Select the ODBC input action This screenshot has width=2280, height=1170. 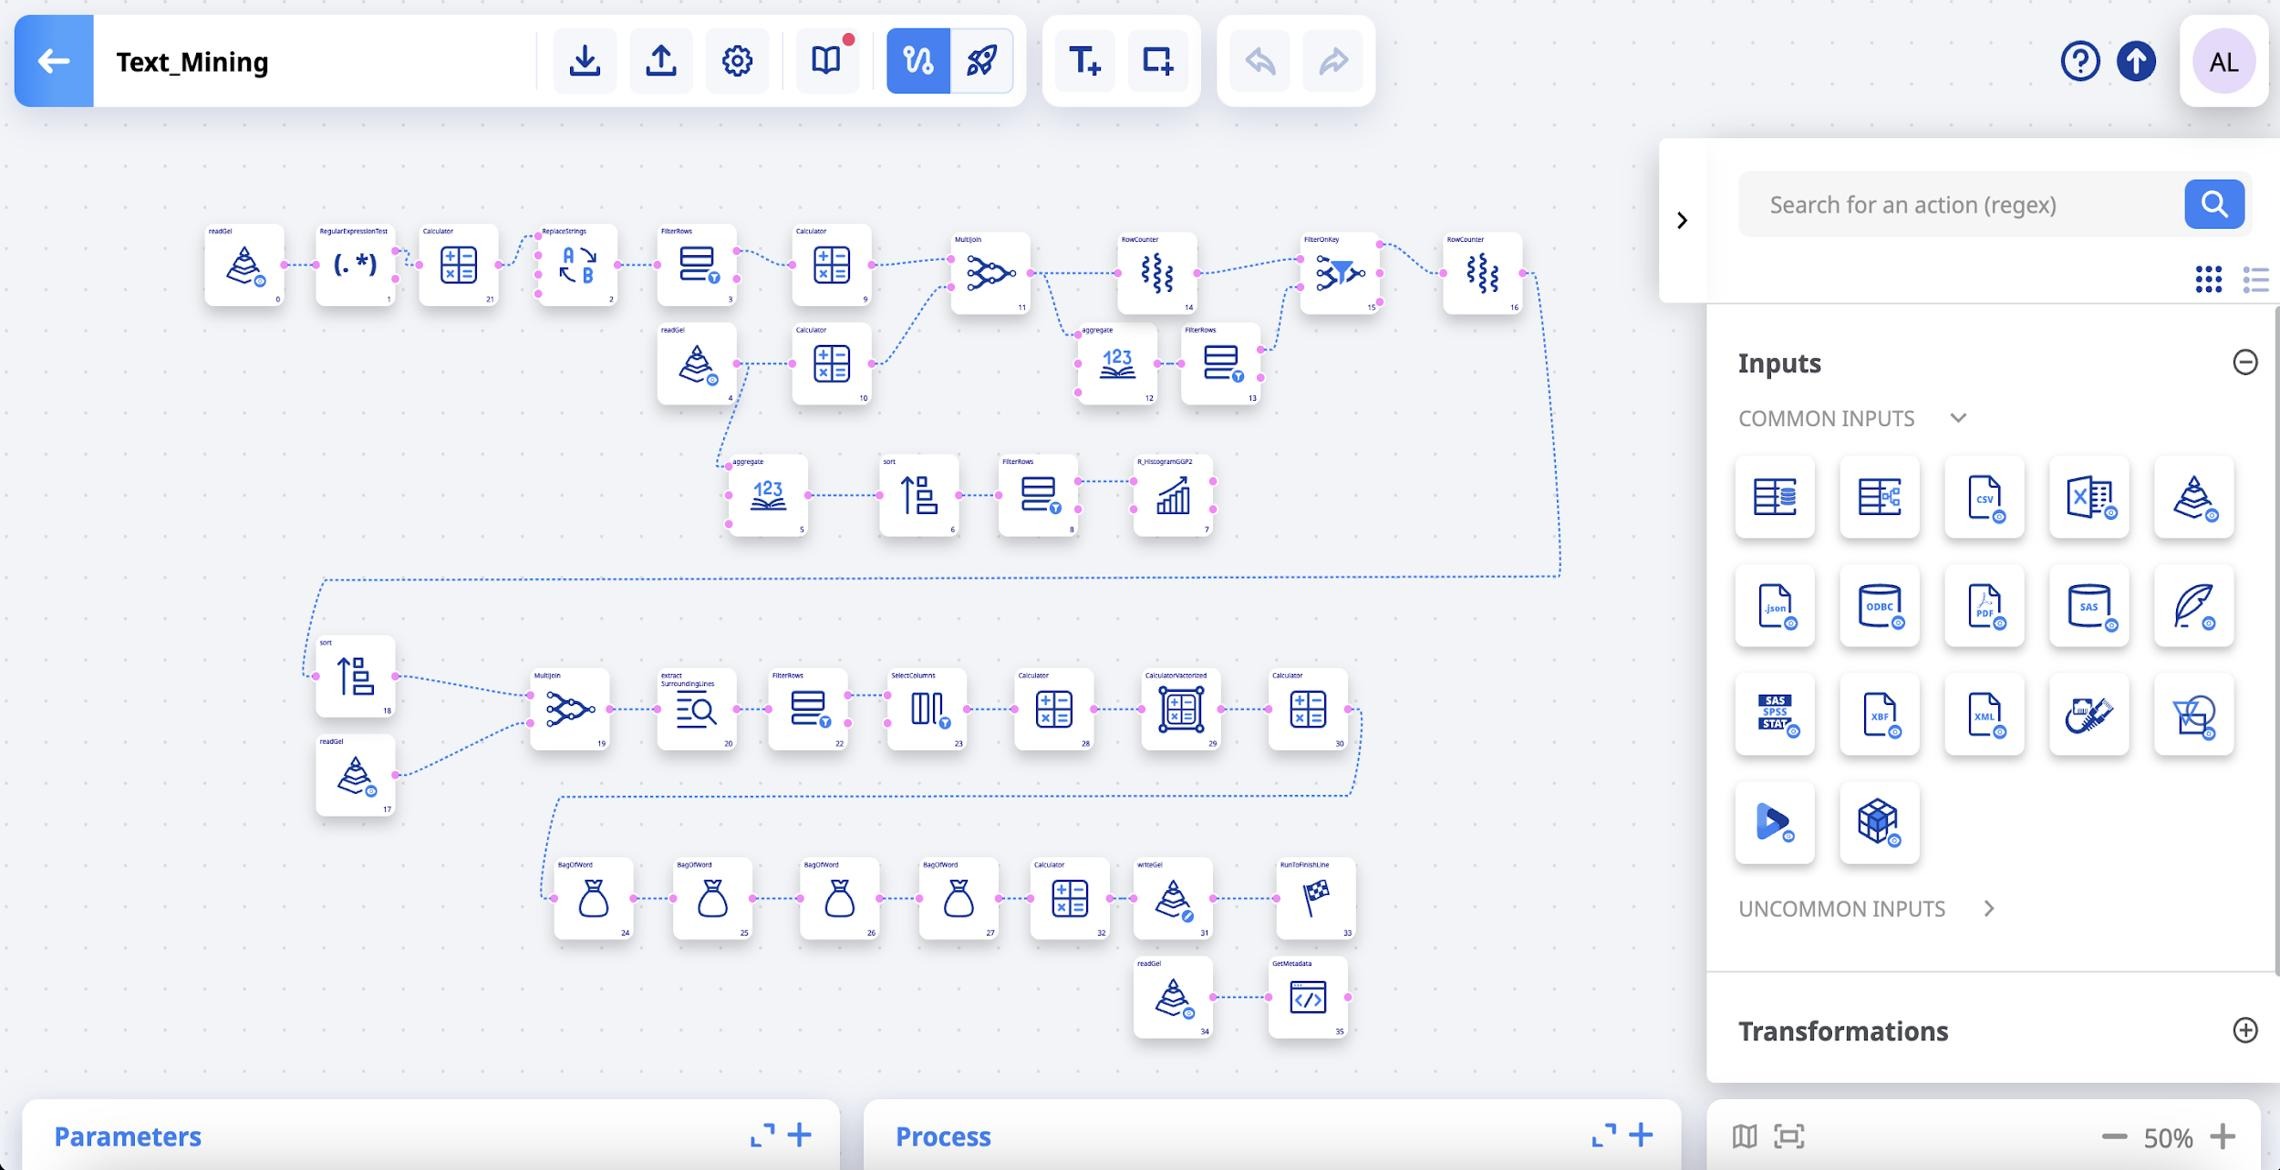tap(1879, 606)
